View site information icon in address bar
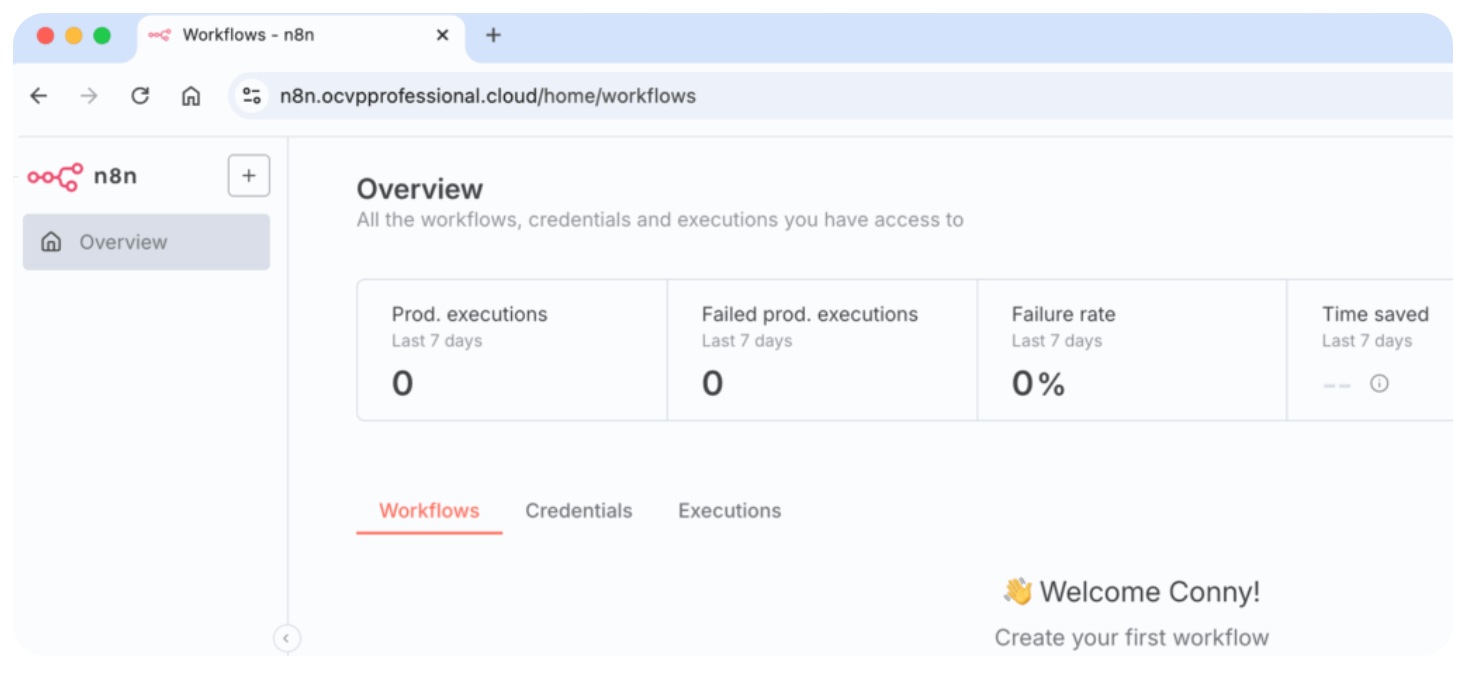Image resolution: width=1458 pixels, height=680 pixels. 252,96
